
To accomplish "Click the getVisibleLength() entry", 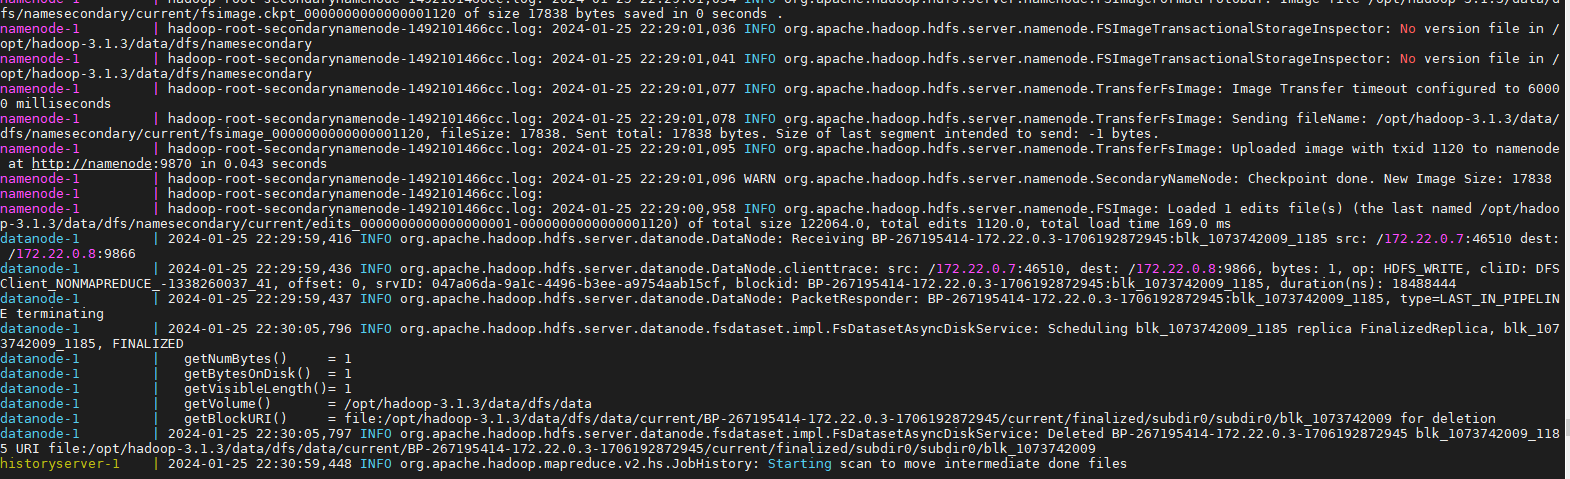I will (255, 389).
